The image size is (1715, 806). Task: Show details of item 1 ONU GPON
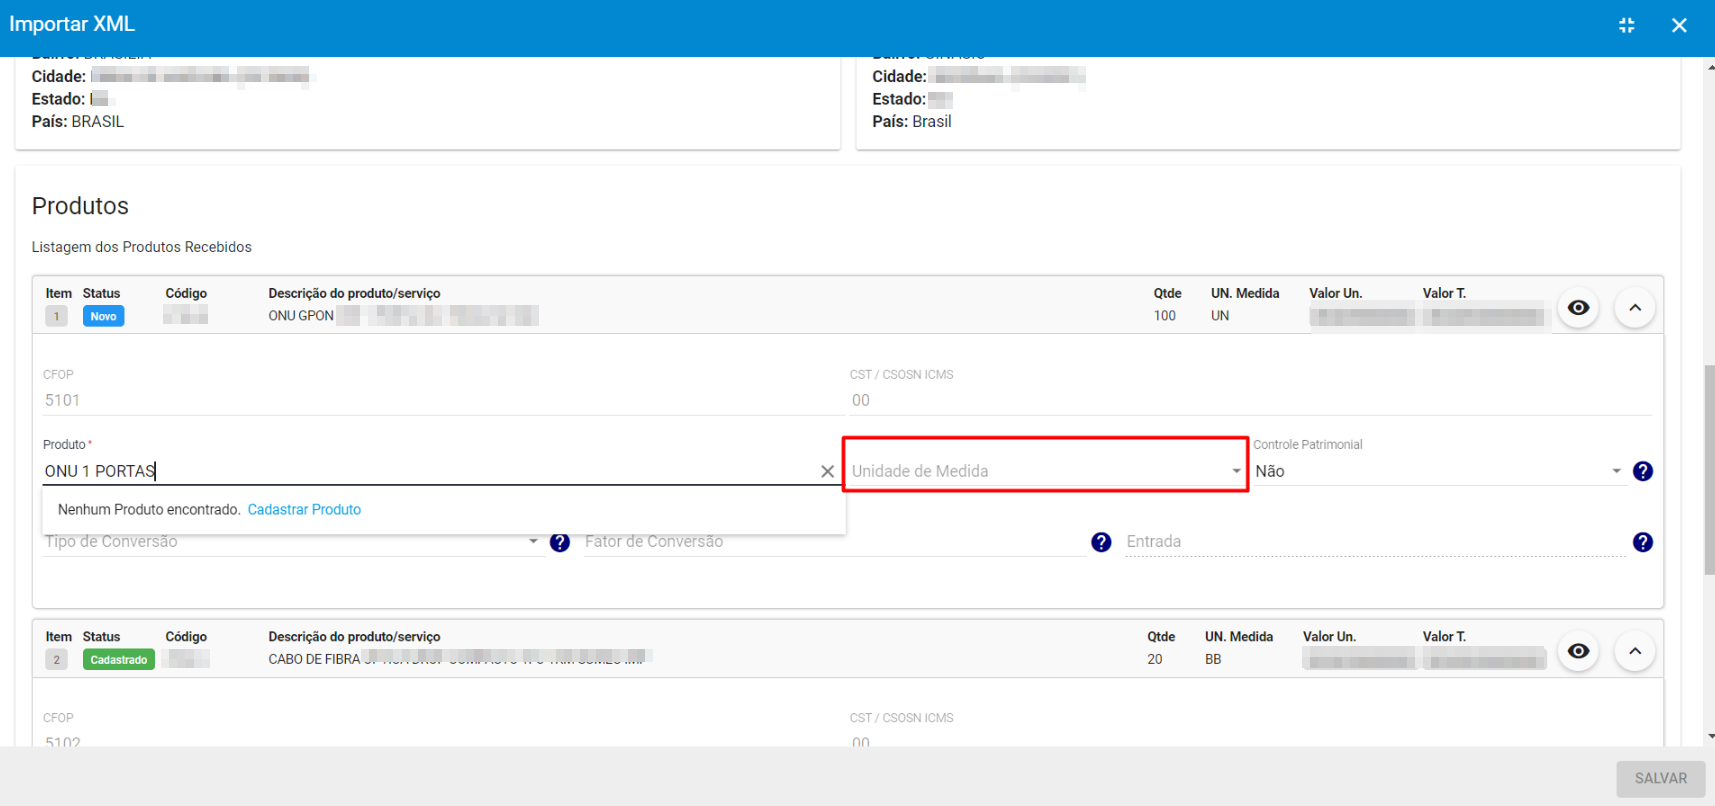coord(1578,308)
